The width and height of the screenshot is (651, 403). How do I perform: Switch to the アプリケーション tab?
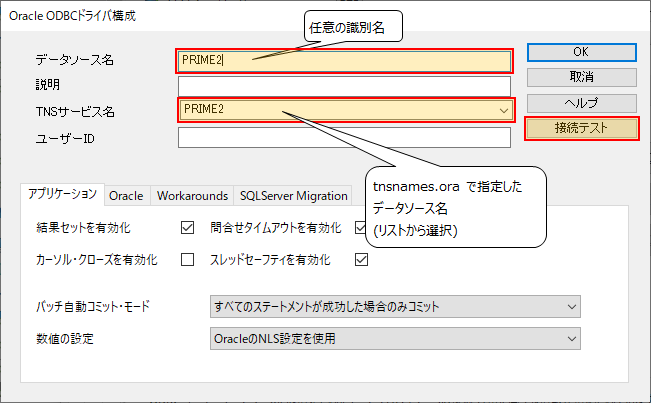(x=62, y=194)
